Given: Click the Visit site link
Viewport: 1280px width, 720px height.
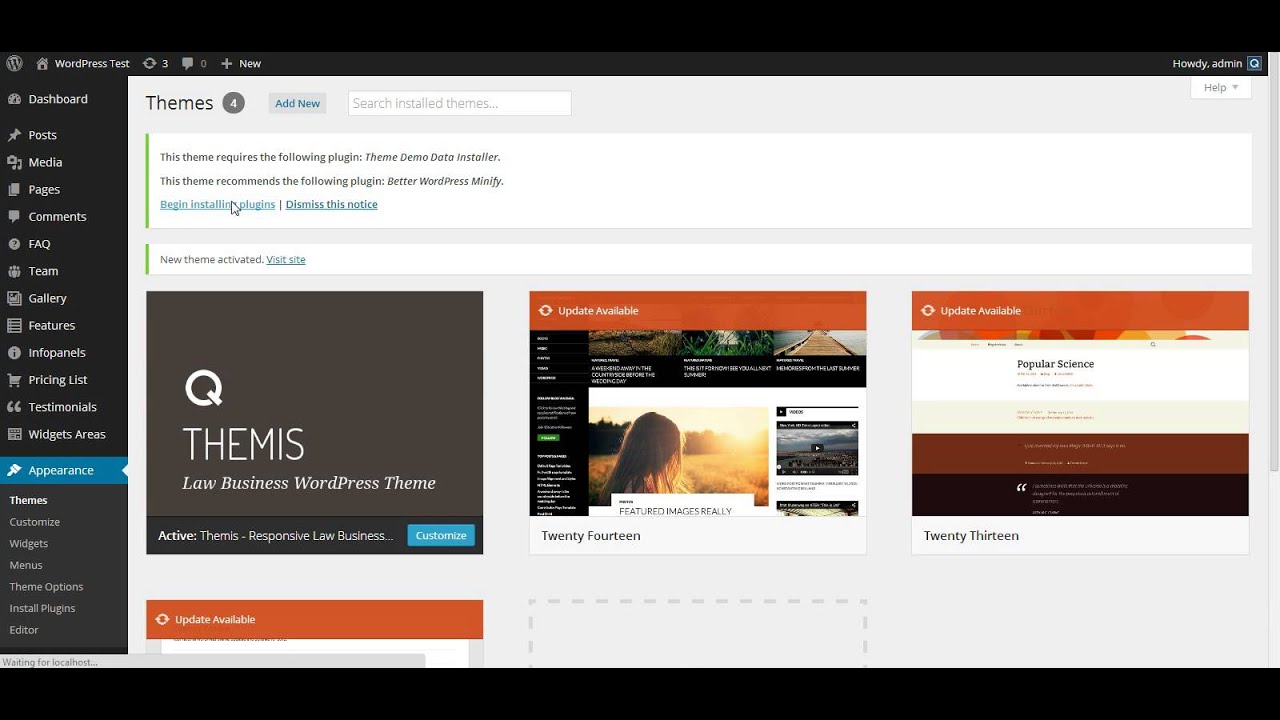Looking at the screenshot, I should pyautogui.click(x=286, y=259).
